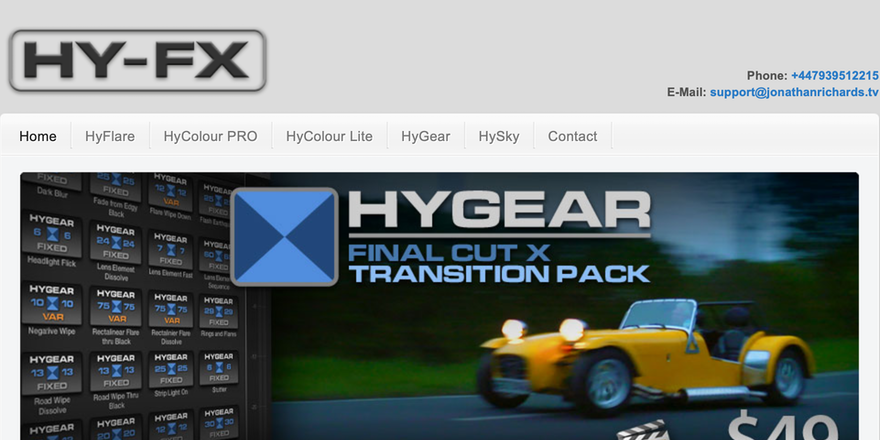Click the 'Rectalinear Flare thru Black' tile
The image size is (880, 440).
coord(117,317)
